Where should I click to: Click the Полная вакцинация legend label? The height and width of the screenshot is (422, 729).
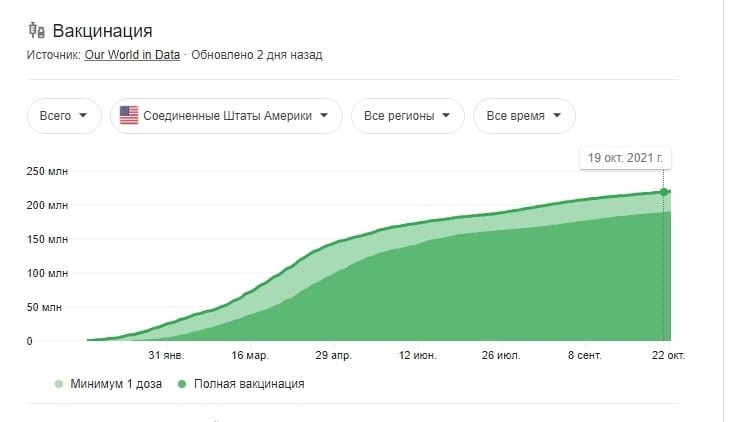click(x=249, y=384)
